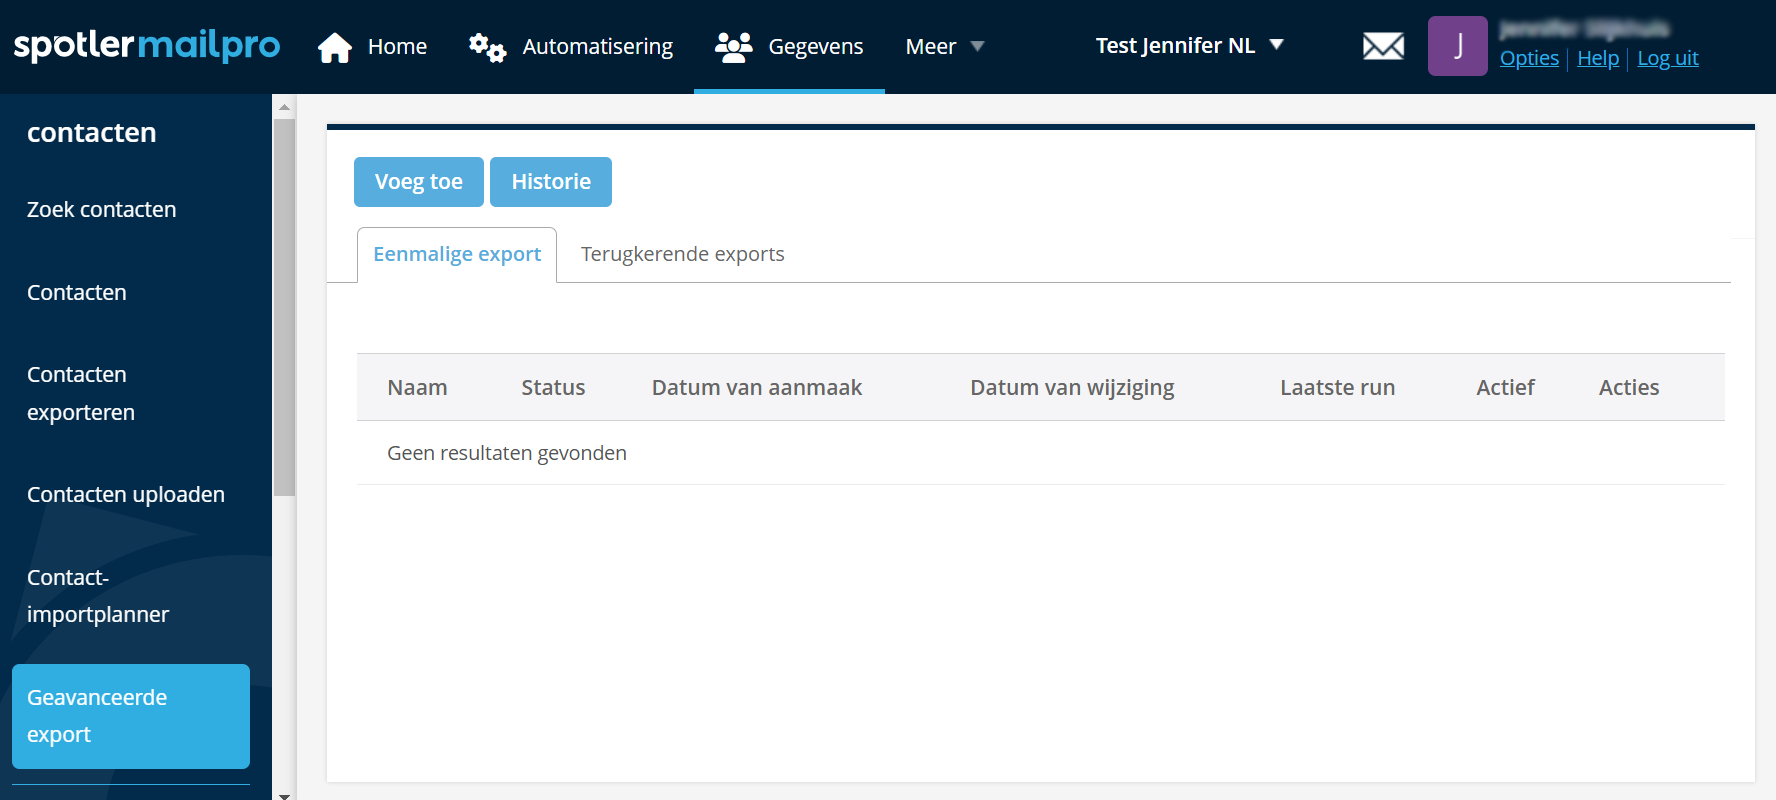This screenshot has width=1776, height=800.
Task: Click the contacten sidebar heading
Action: (92, 133)
